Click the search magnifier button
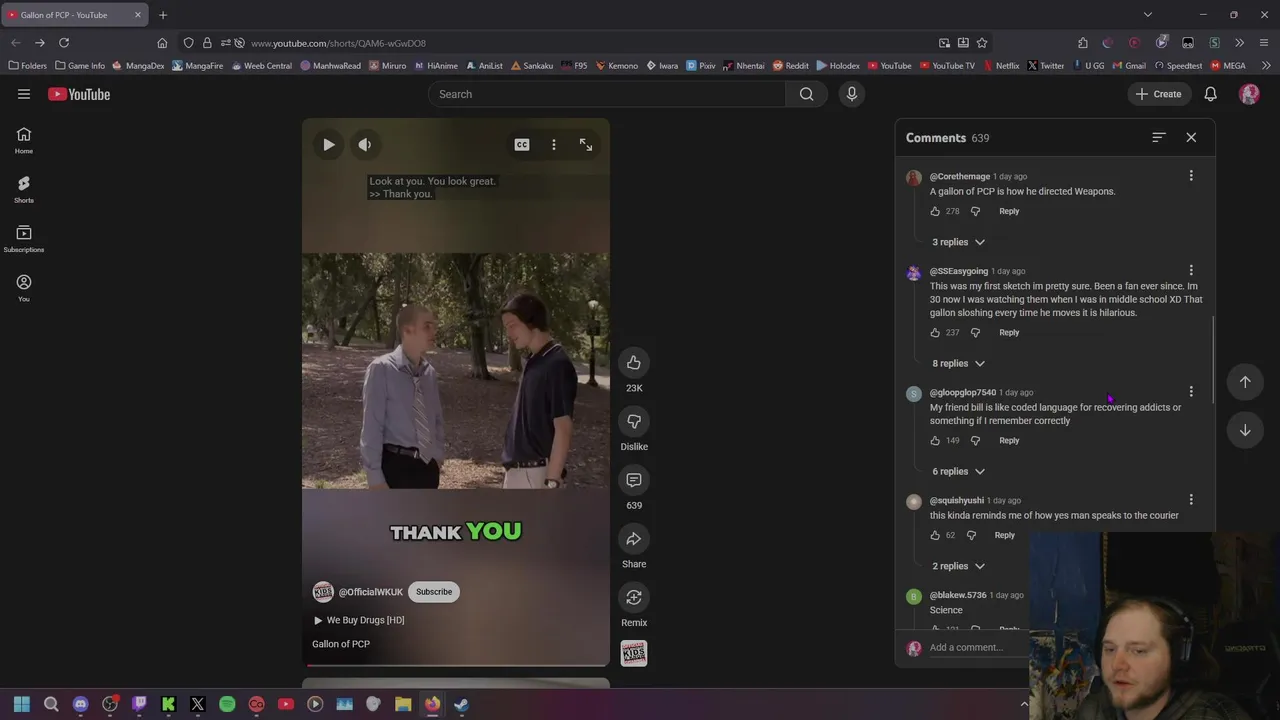The width and height of the screenshot is (1280, 720). point(806,94)
